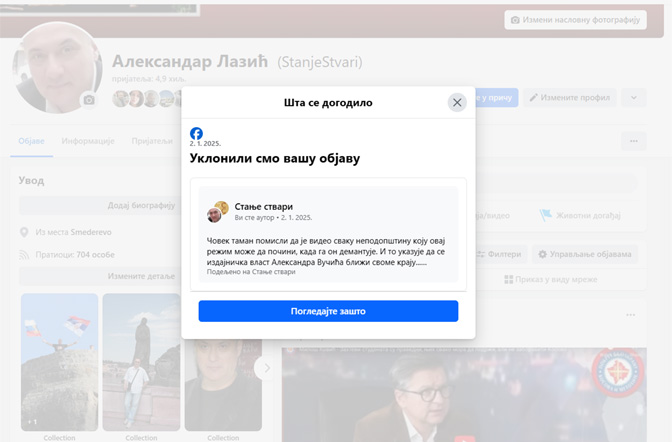This screenshot has height=442, width=672.
Task: Open the Пријатељи tab
Action: (x=152, y=141)
